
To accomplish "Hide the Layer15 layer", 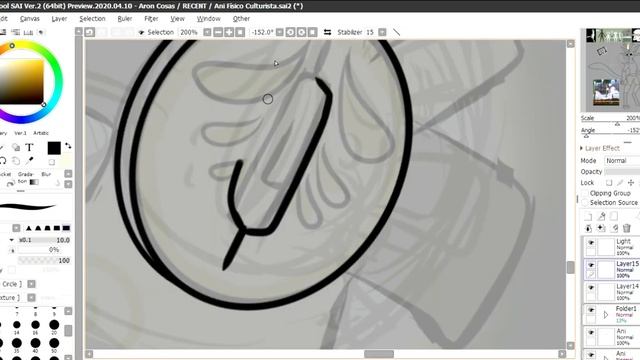I will click(591, 265).
